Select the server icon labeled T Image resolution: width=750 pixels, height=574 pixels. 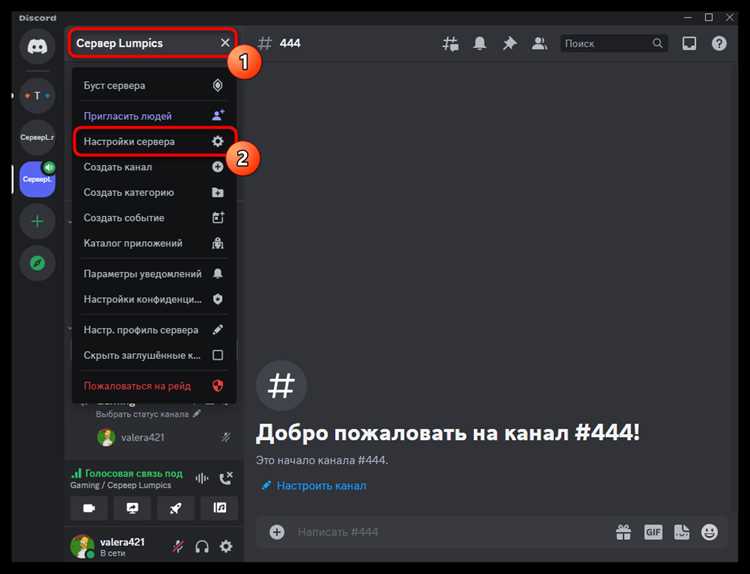click(x=37, y=96)
